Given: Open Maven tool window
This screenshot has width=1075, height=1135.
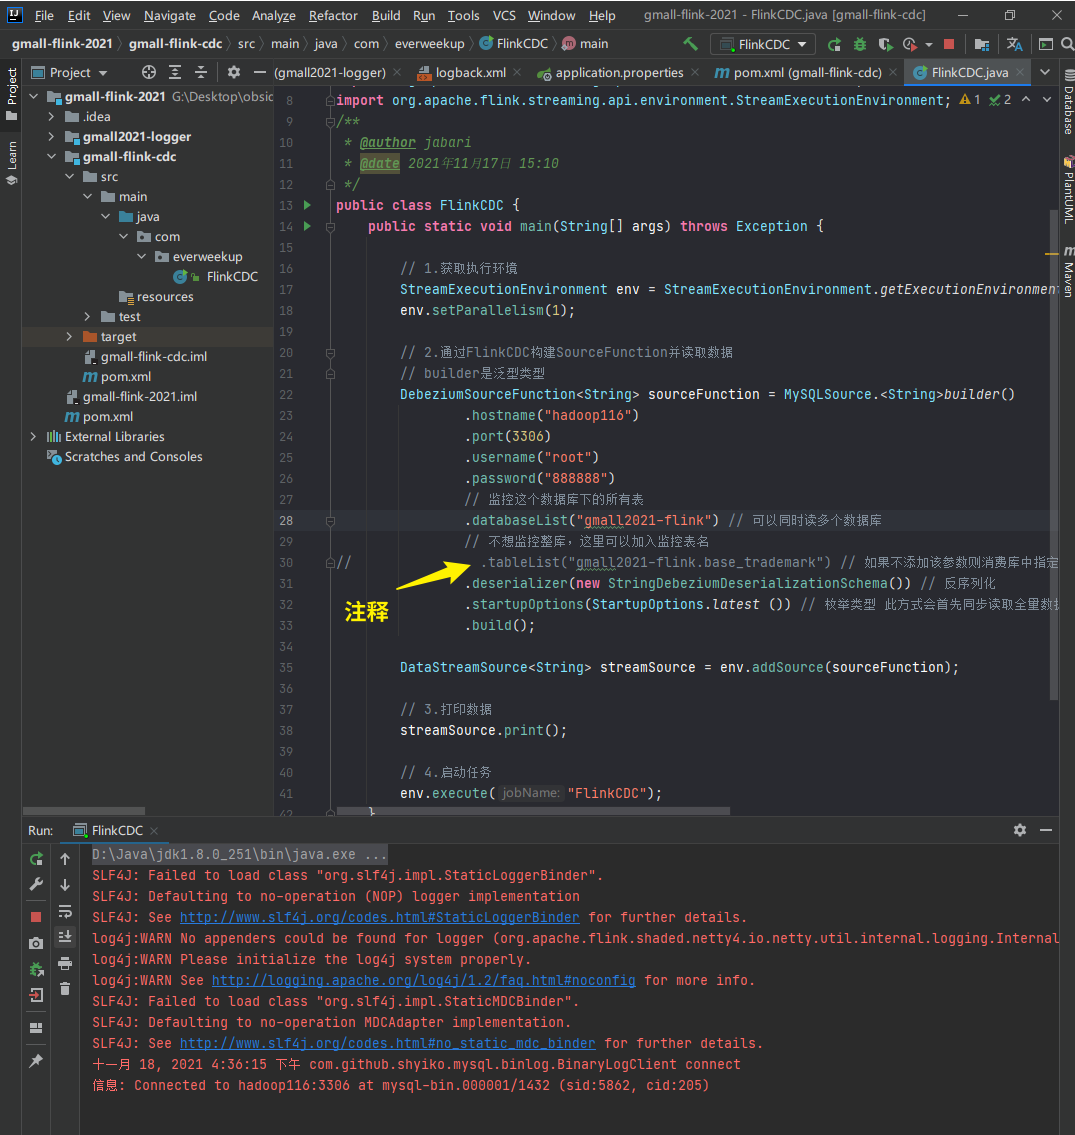Looking at the screenshot, I should 1068,271.
